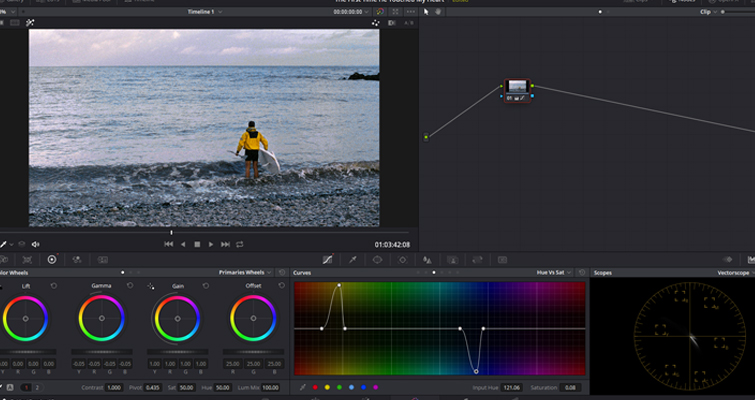
Task: Toggle A/B comparison in viewer
Action: tap(408, 23)
